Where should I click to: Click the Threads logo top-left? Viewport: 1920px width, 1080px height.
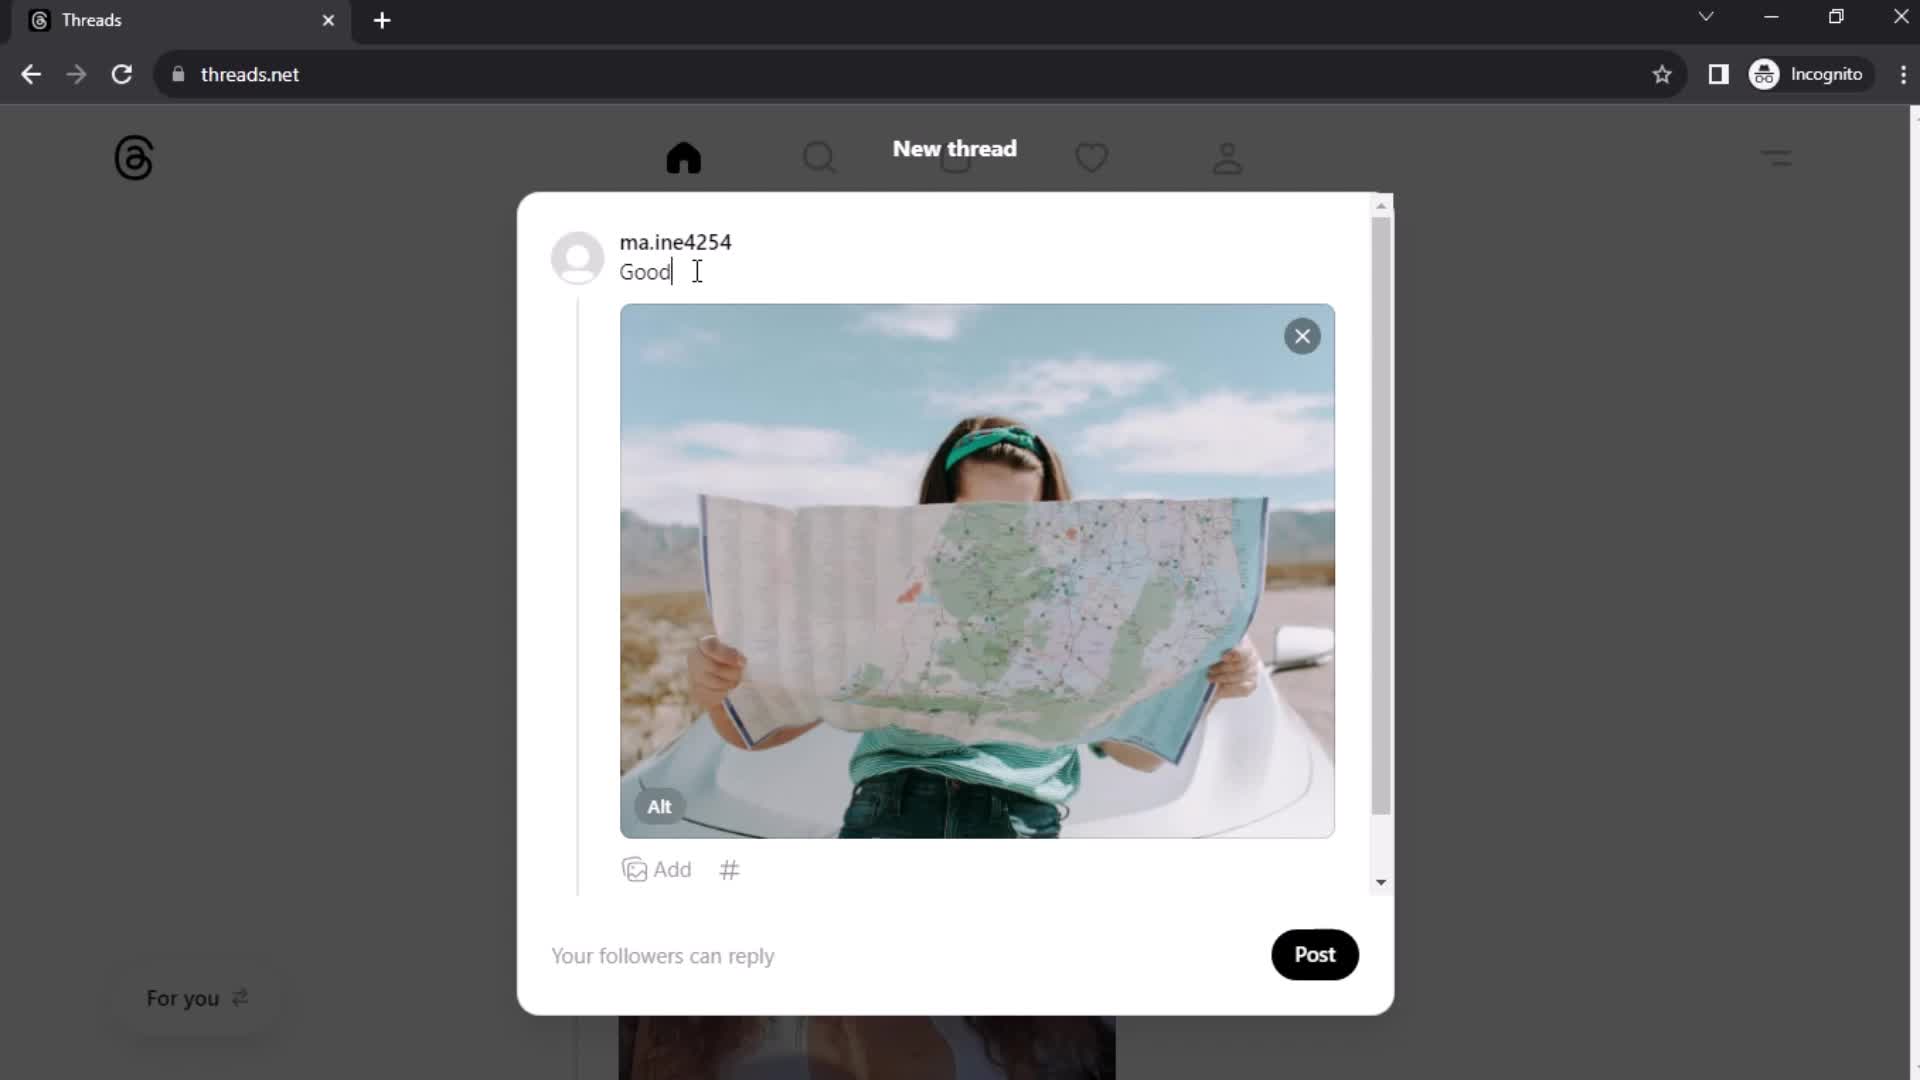(x=133, y=157)
